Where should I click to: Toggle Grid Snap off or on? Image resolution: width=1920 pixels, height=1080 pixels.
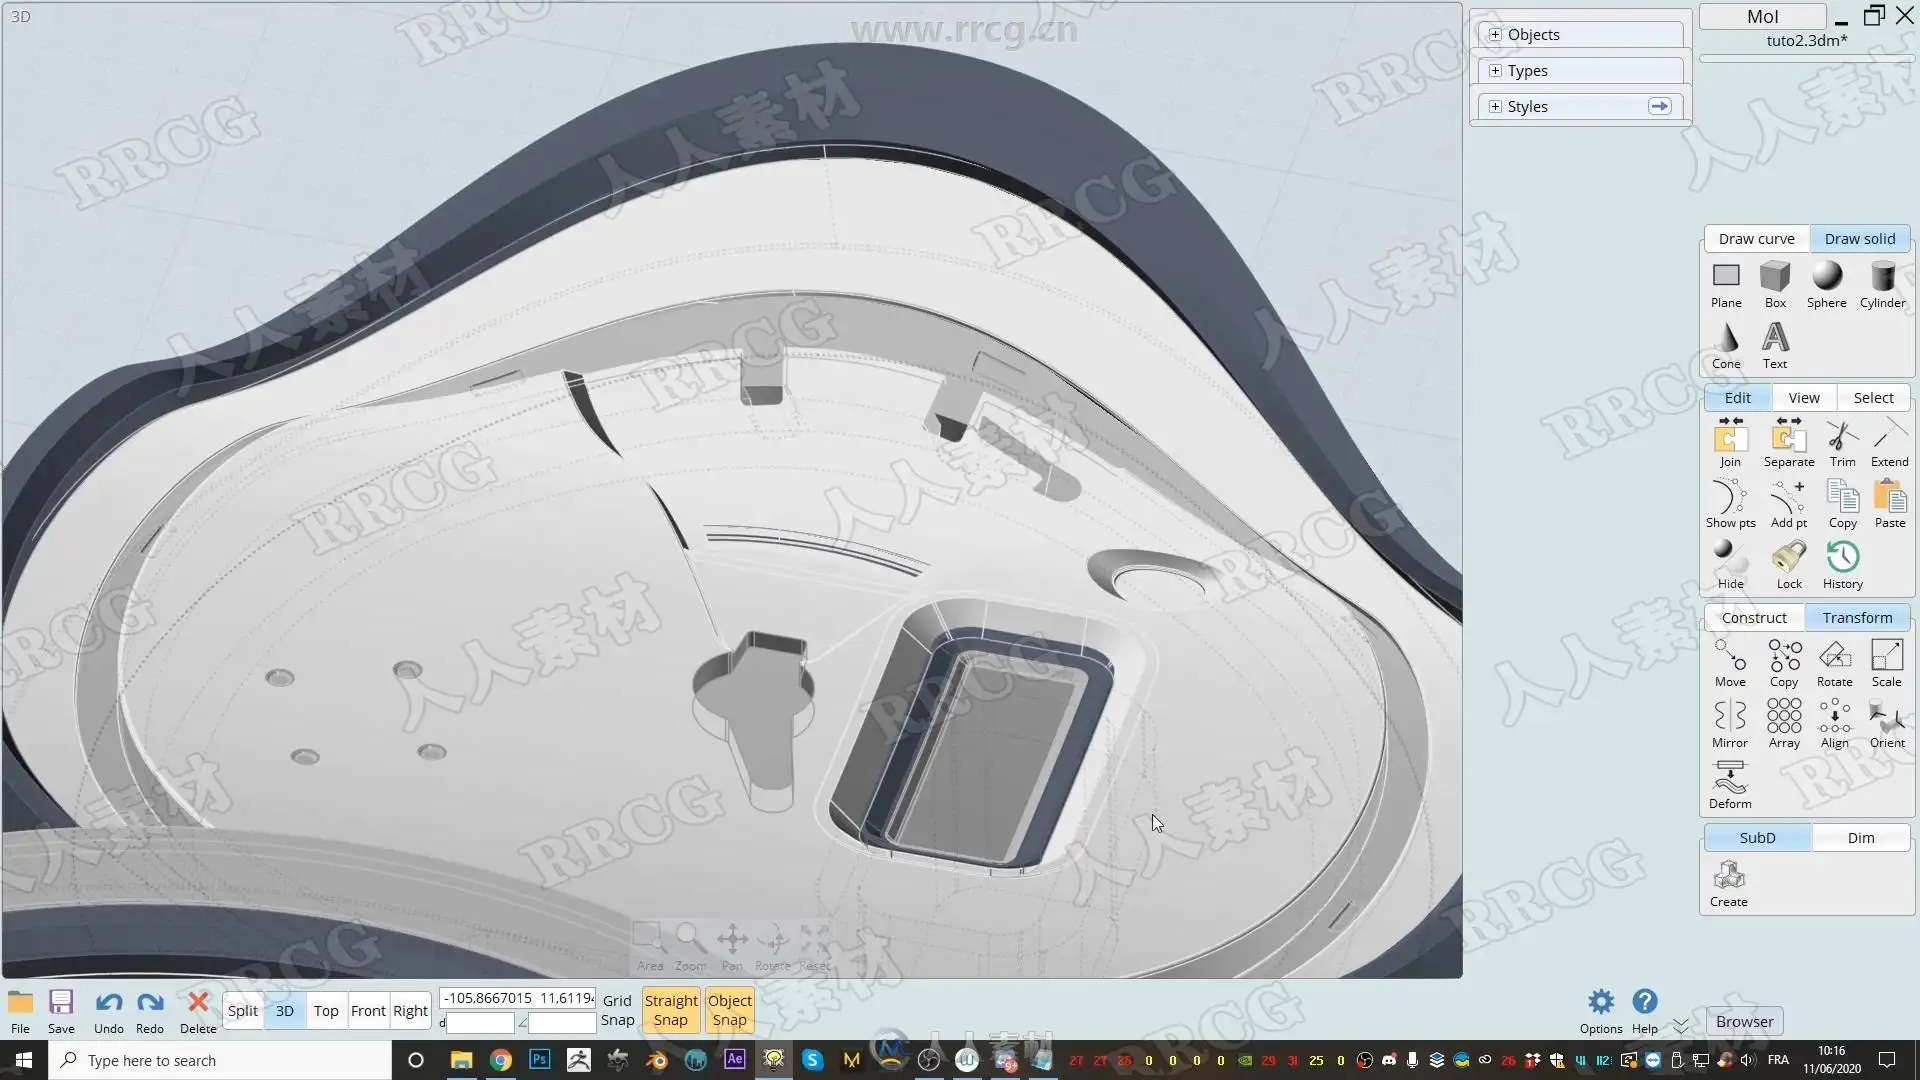click(617, 1010)
